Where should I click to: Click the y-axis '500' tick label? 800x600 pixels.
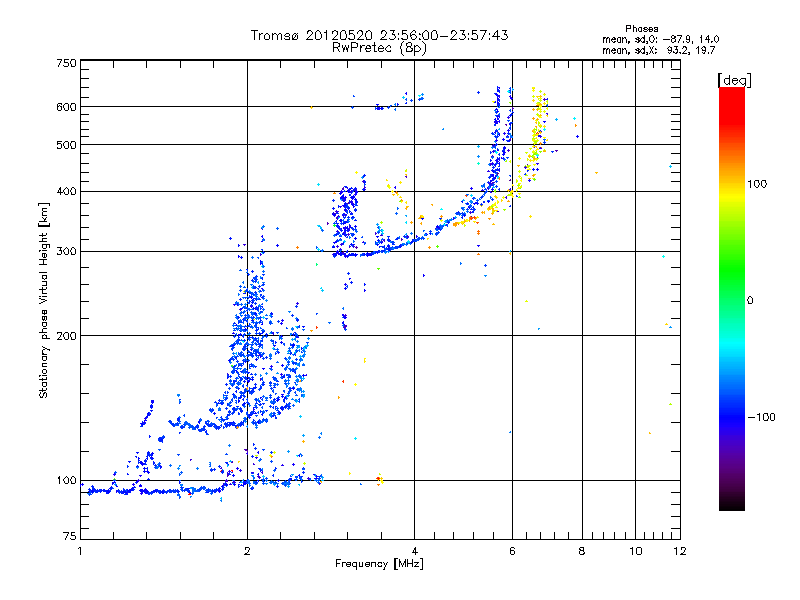(x=67, y=145)
